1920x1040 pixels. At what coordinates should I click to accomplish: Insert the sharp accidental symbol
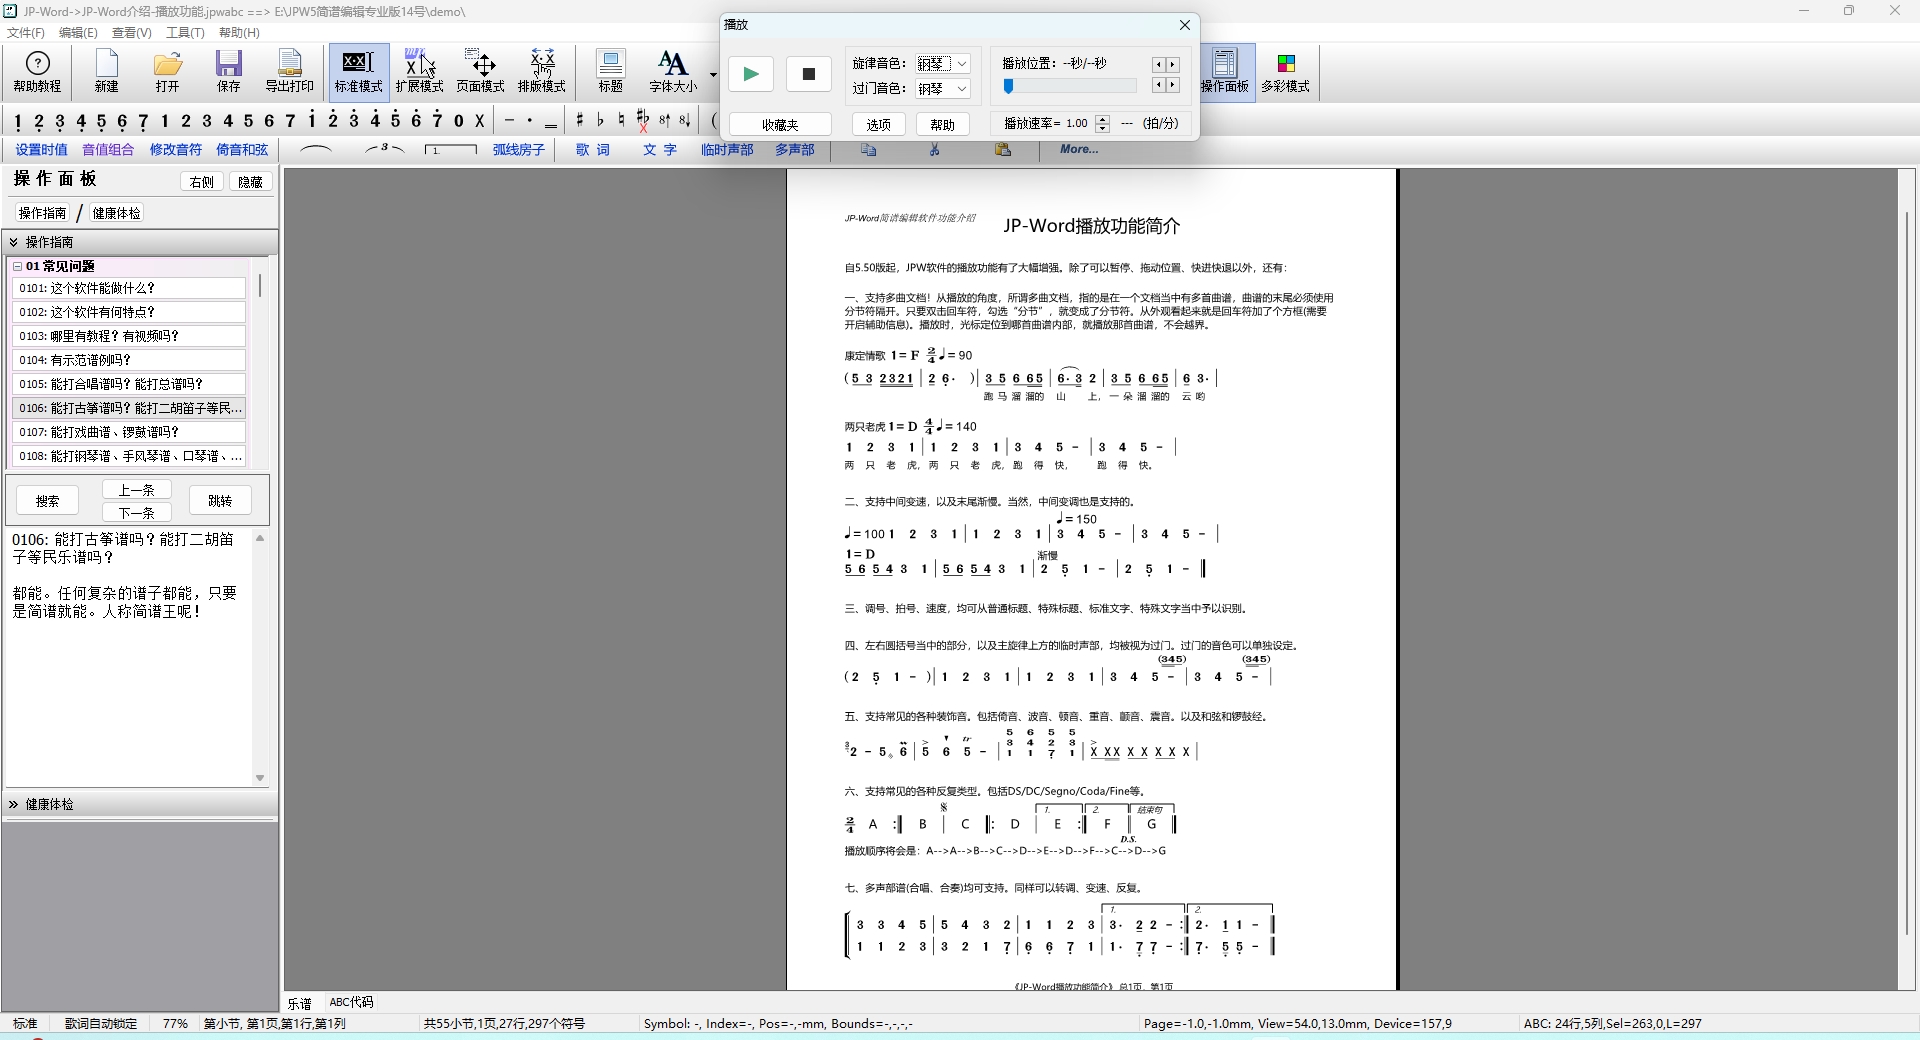click(580, 121)
